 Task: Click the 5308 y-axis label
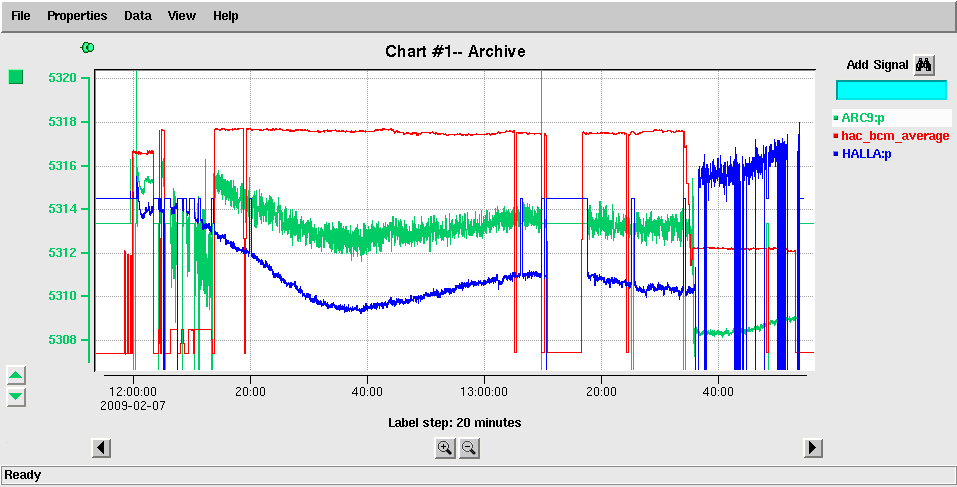pyautogui.click(x=62, y=340)
